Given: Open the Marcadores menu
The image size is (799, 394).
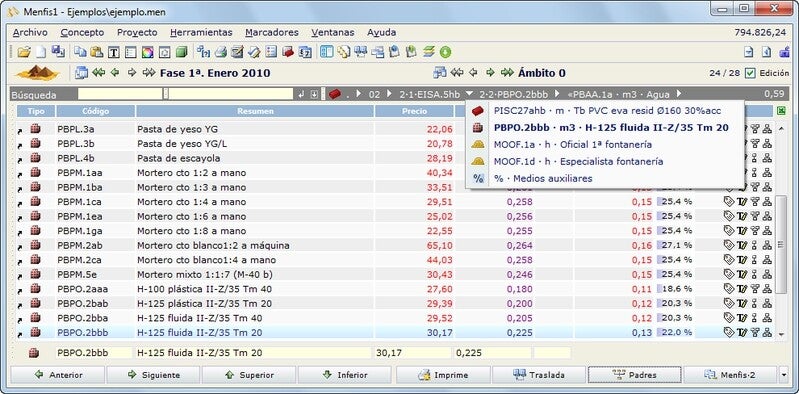Looking at the screenshot, I should point(272,32).
